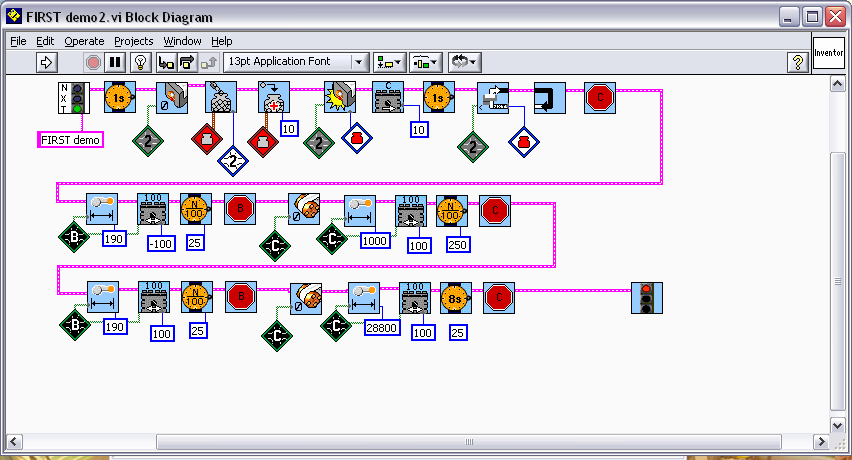
Task: Click the horizontal scrollbar left arrow
Action: 15,442
